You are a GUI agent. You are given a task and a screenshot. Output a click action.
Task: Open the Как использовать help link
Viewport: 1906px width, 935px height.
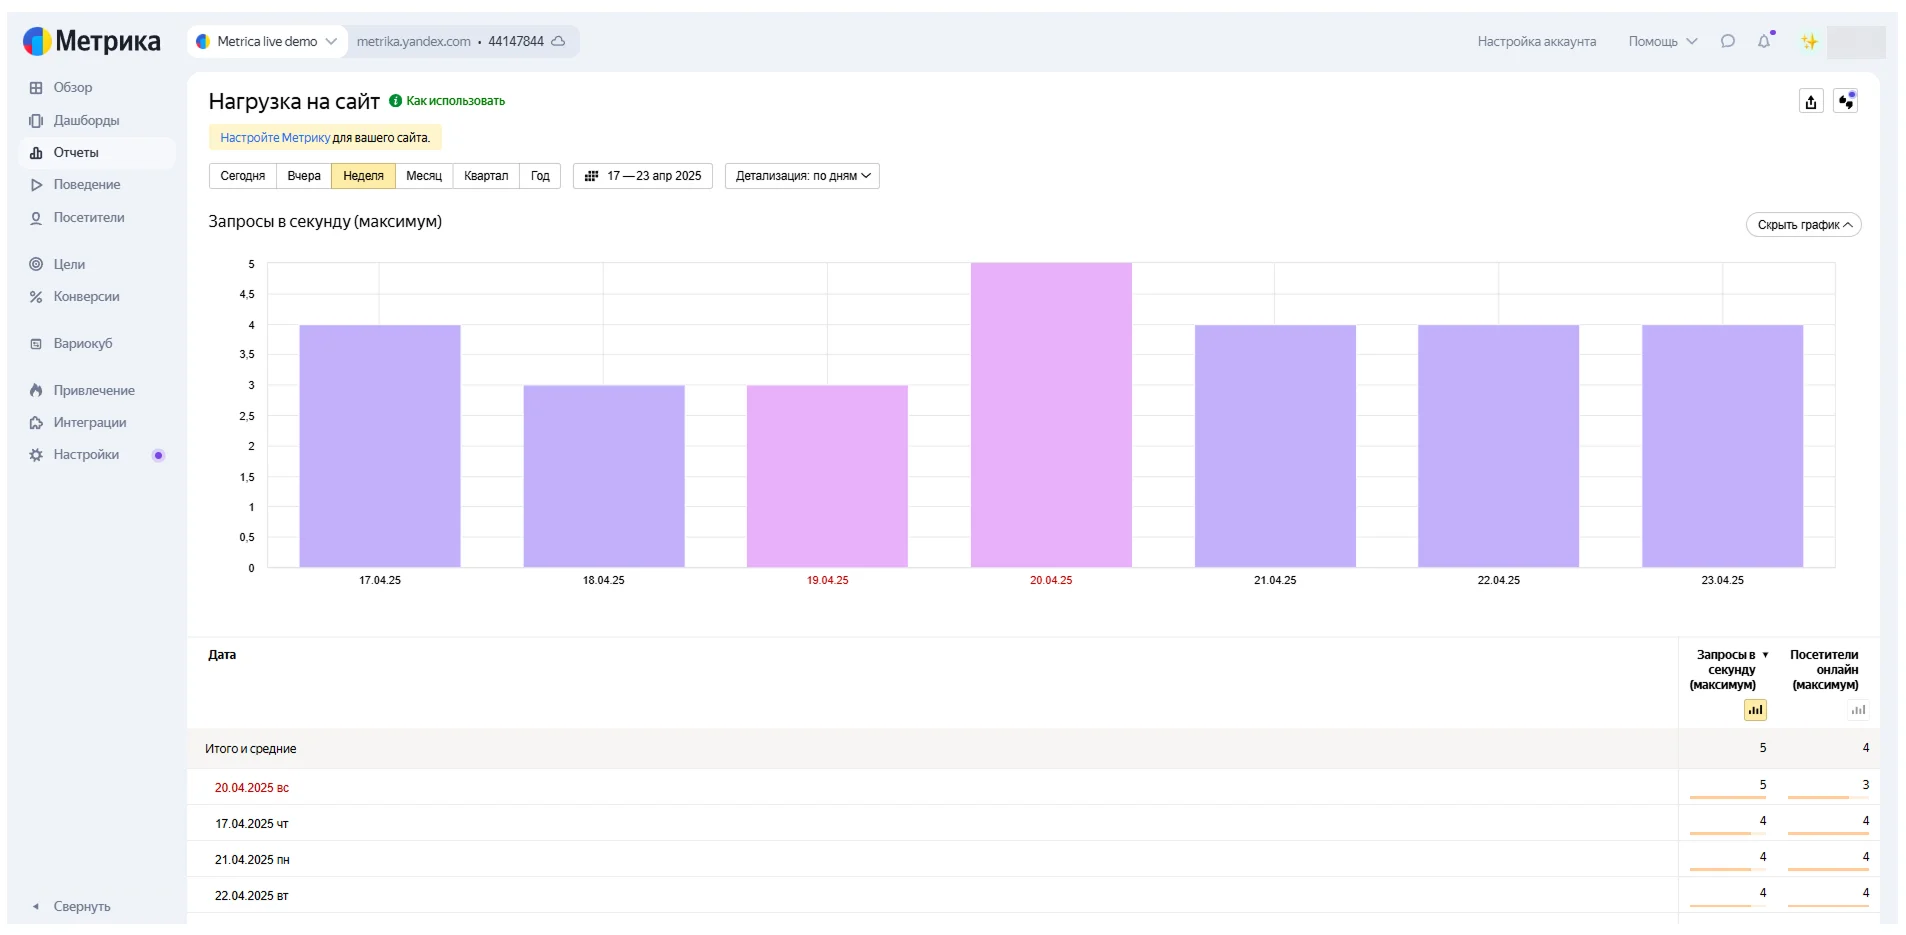455,101
